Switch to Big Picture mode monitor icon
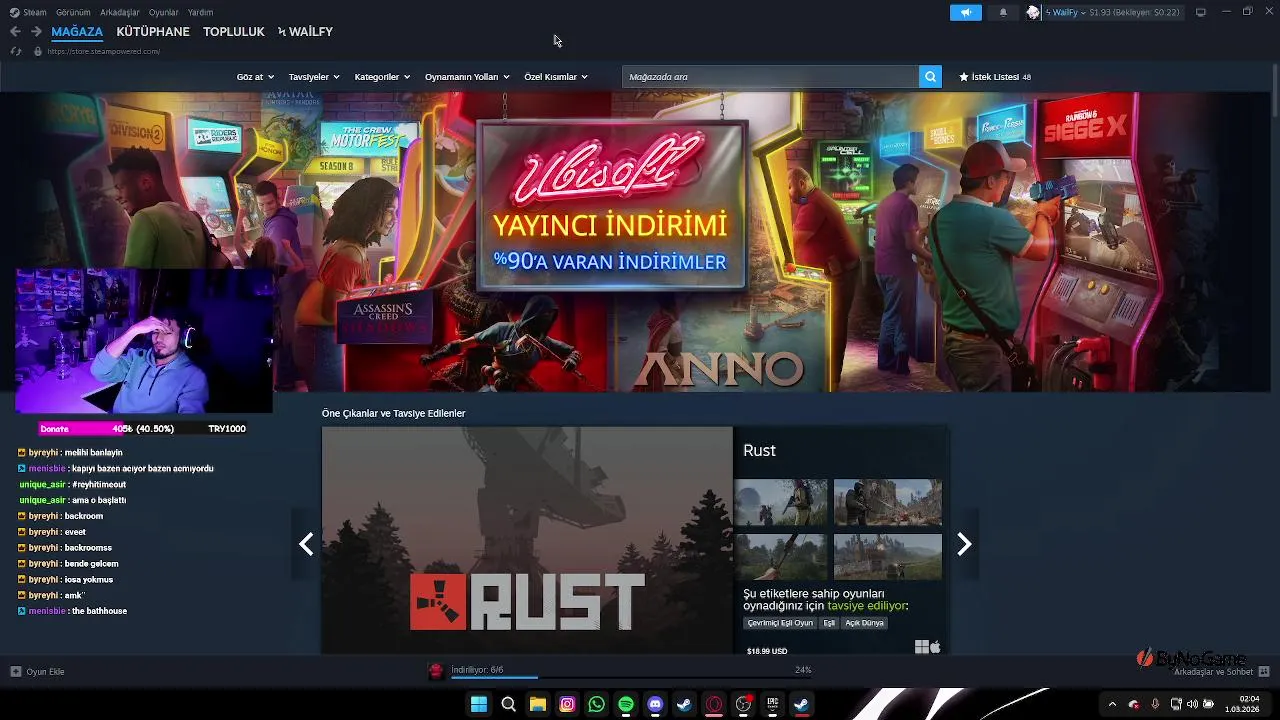Screen dimensions: 1280x720 (1201, 12)
